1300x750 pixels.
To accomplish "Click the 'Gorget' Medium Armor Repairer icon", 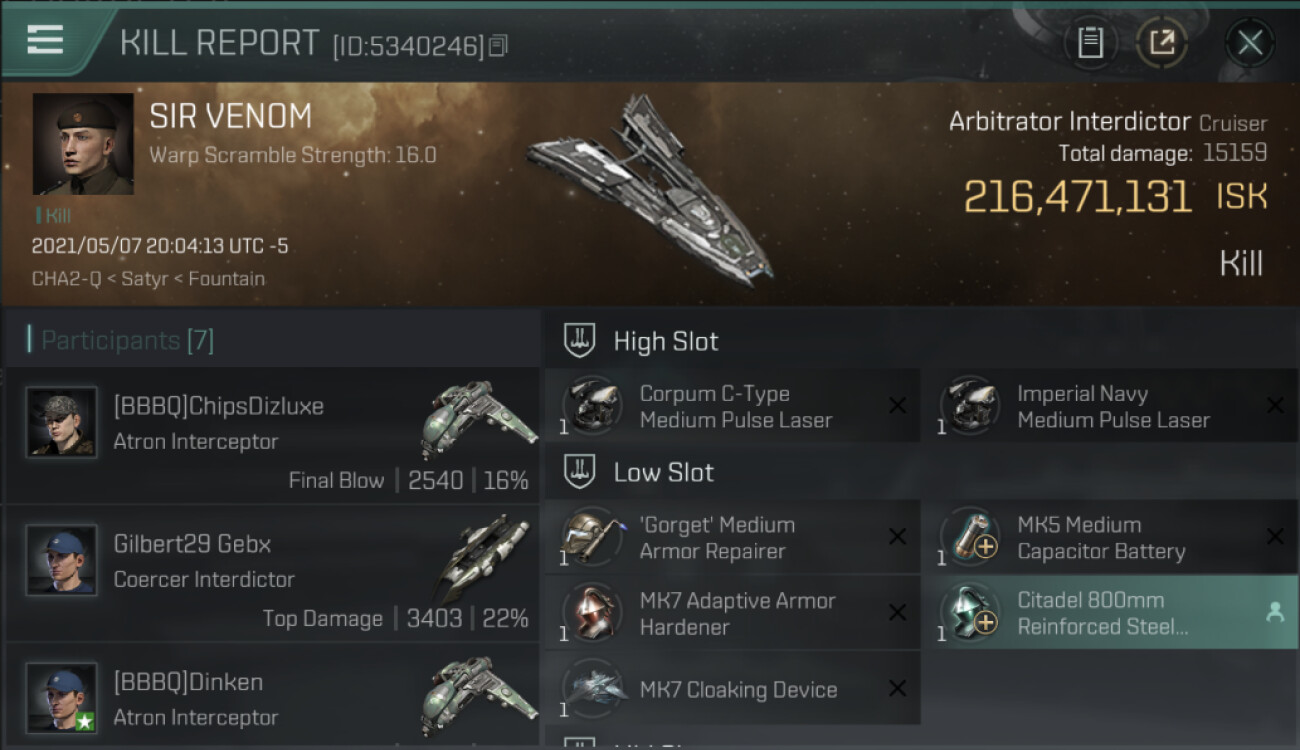I will pyautogui.click(x=592, y=537).
